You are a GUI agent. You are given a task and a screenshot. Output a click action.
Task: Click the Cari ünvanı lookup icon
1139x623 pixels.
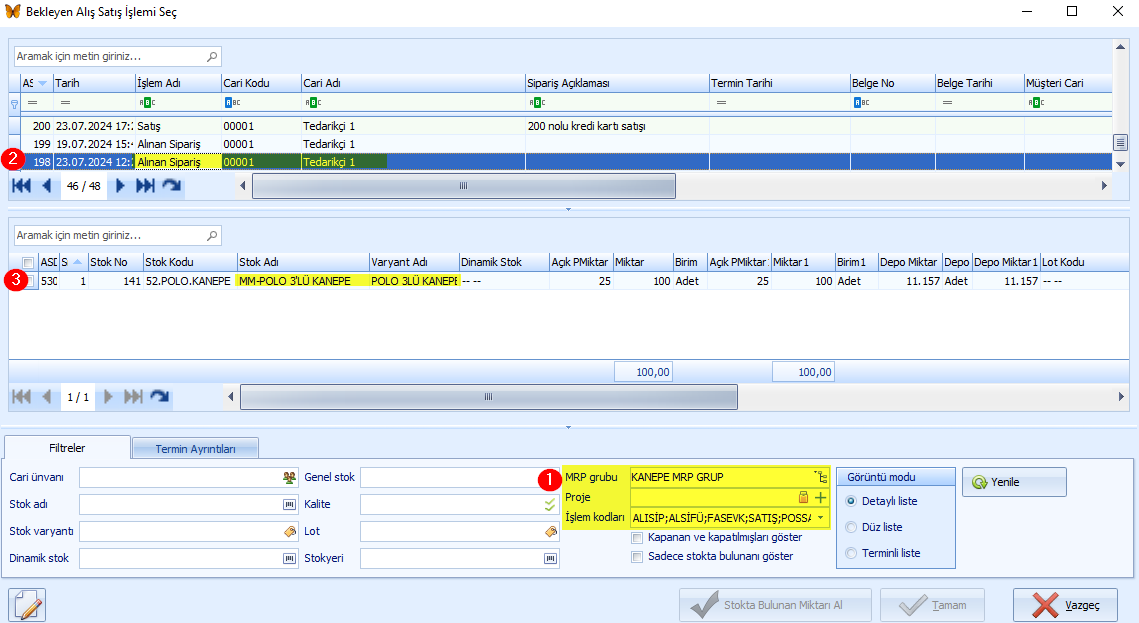pyautogui.click(x=290, y=478)
